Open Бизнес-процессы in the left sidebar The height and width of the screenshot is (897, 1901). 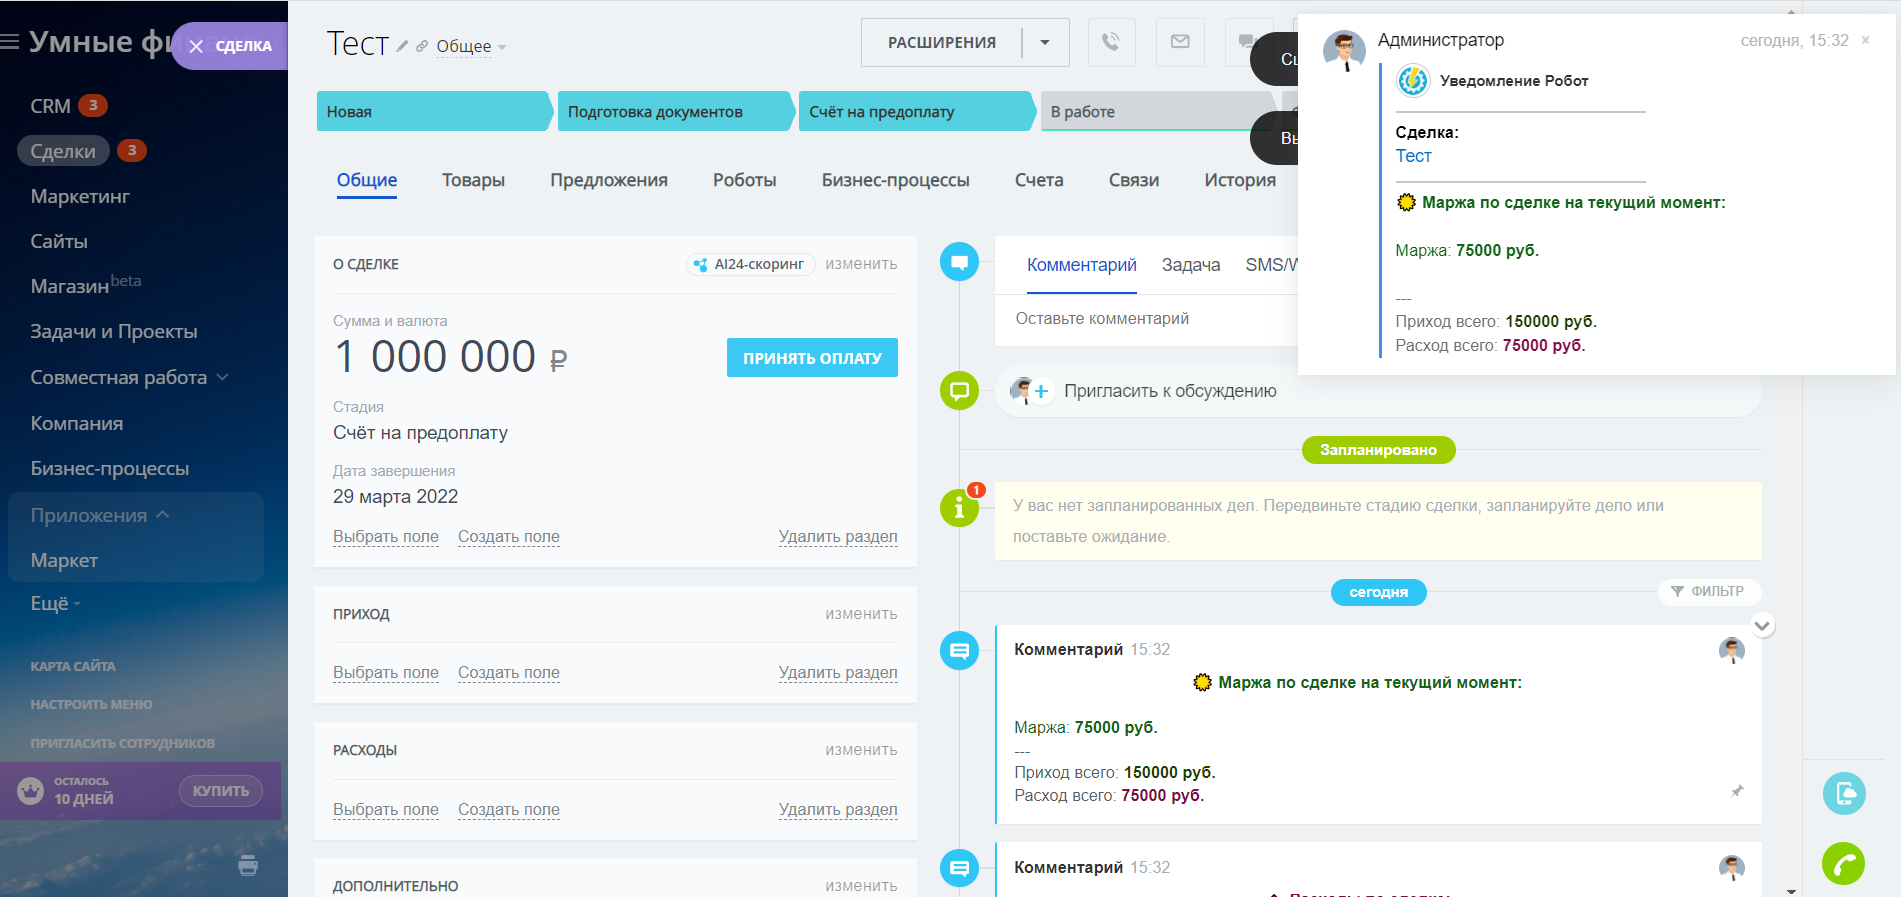click(x=110, y=468)
